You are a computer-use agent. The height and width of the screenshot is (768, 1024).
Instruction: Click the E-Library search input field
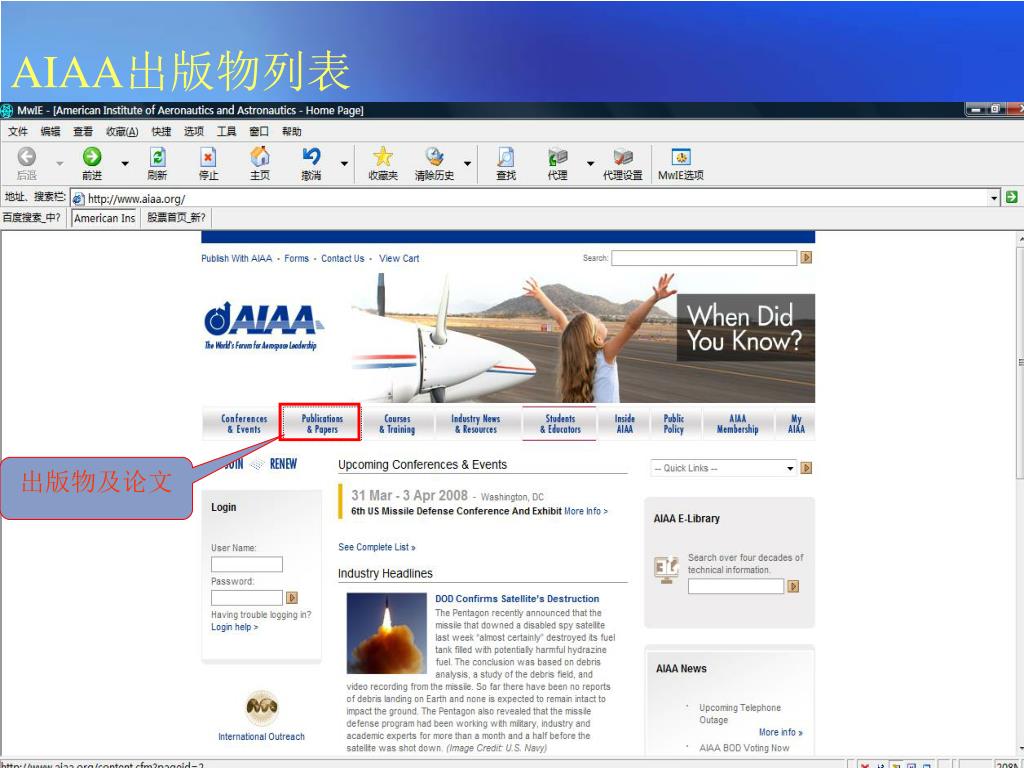pos(735,586)
